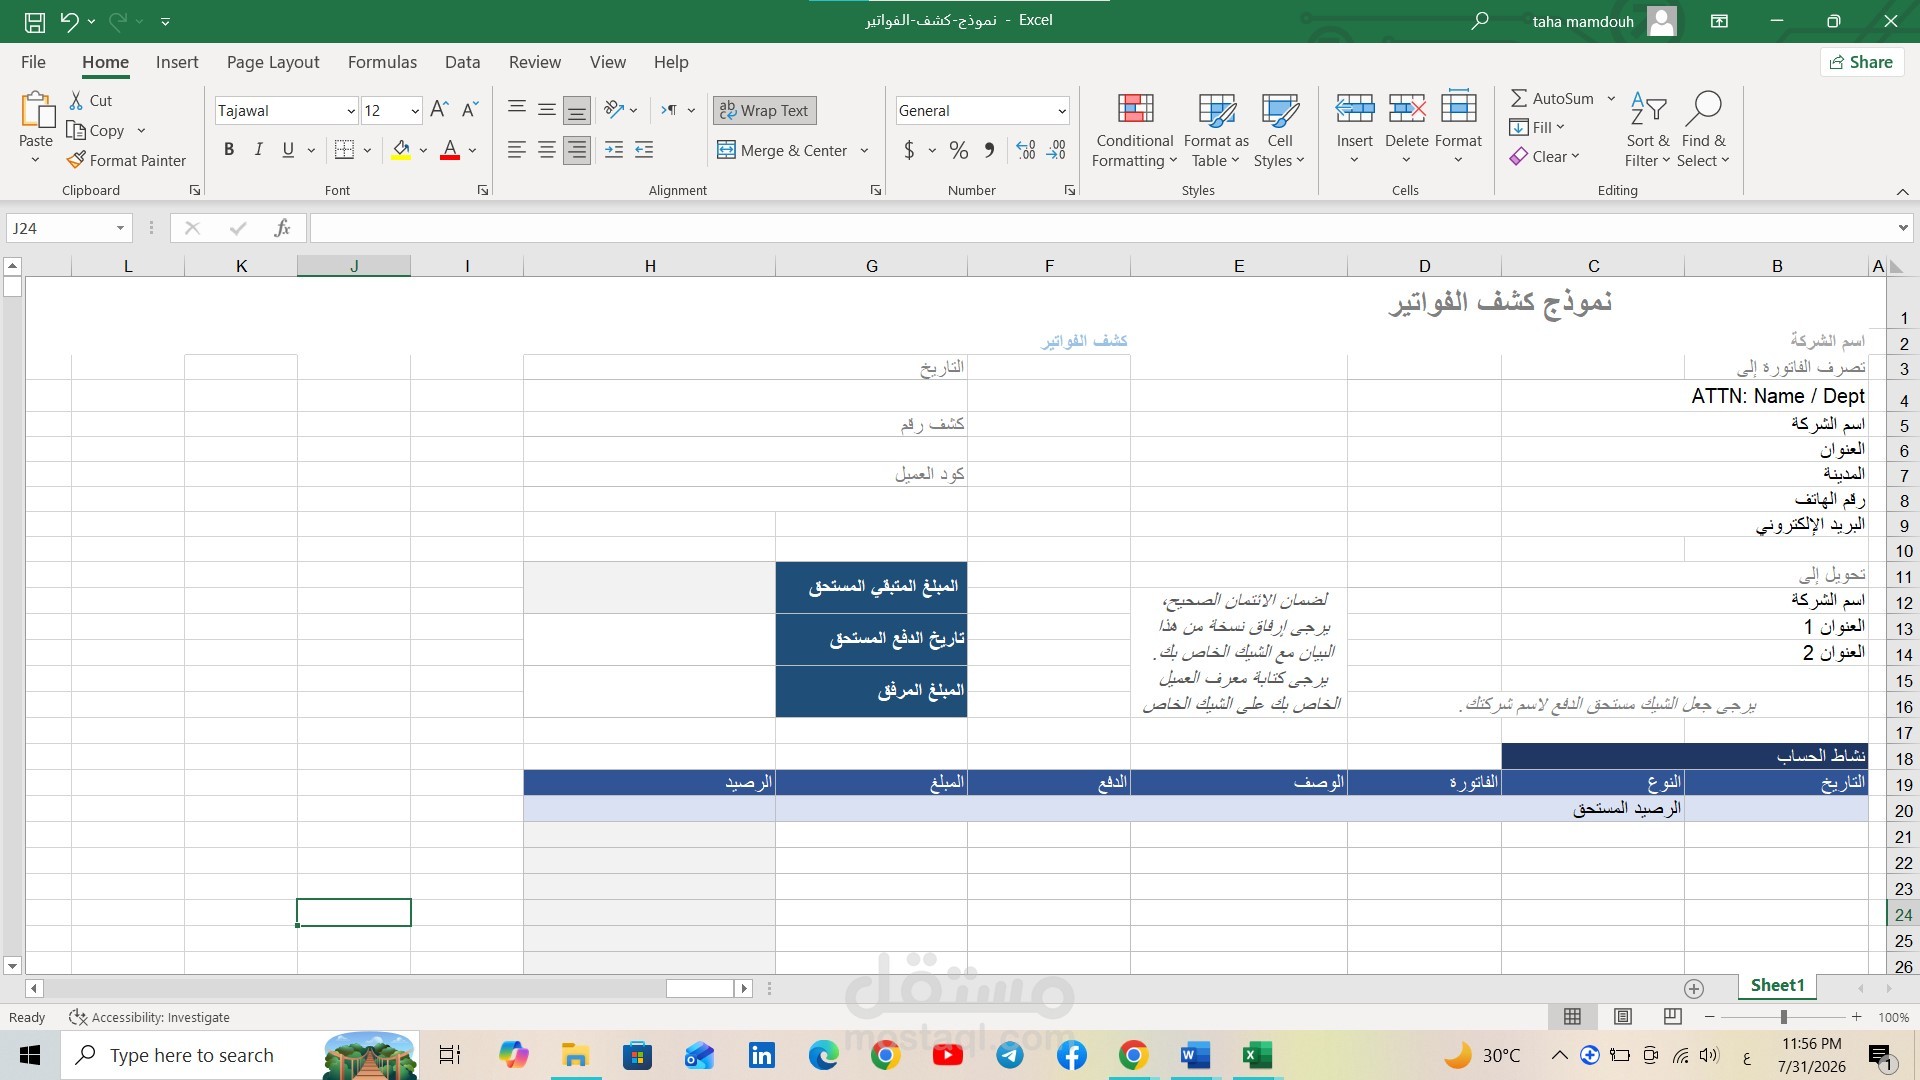Decrease the font size
The width and height of the screenshot is (1920, 1080).
(470, 110)
